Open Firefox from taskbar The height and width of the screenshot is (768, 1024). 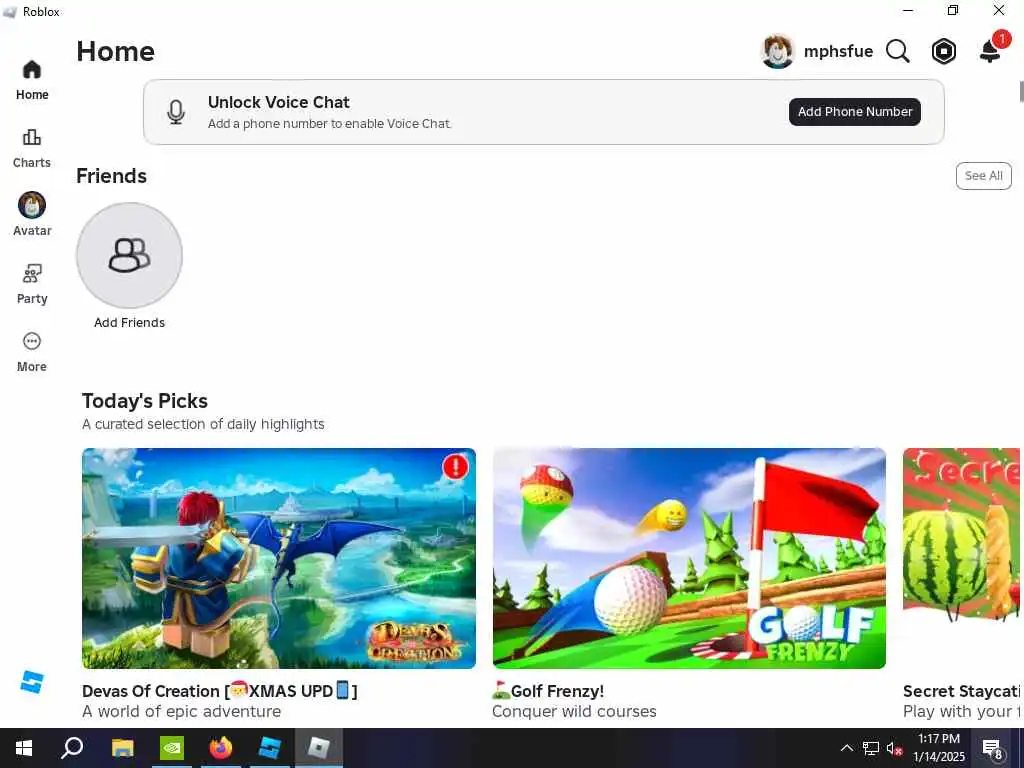221,748
